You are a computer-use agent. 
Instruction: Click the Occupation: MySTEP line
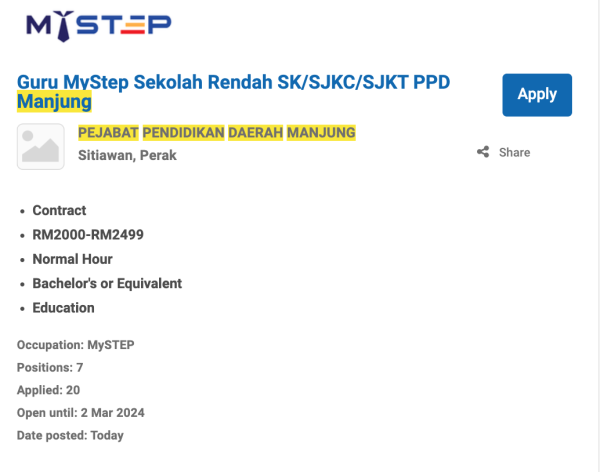75,345
